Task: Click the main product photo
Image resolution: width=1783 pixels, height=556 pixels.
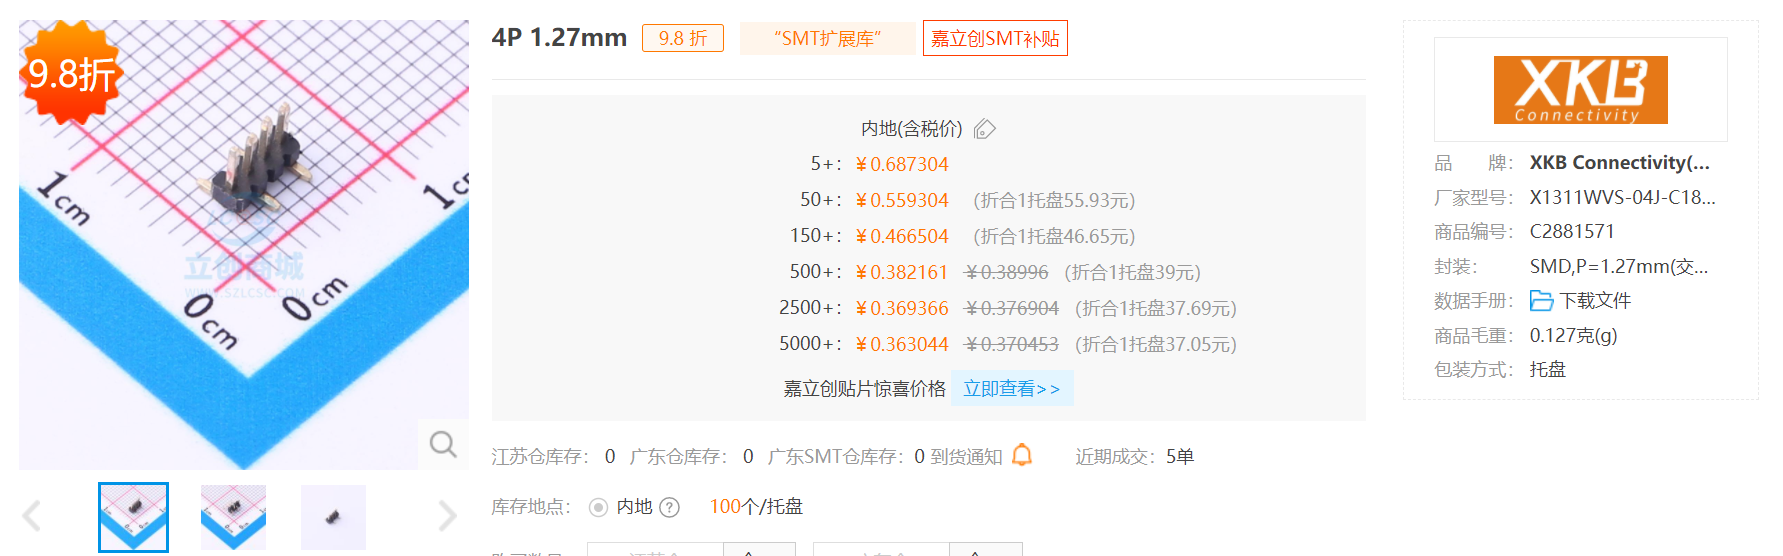Action: [244, 245]
